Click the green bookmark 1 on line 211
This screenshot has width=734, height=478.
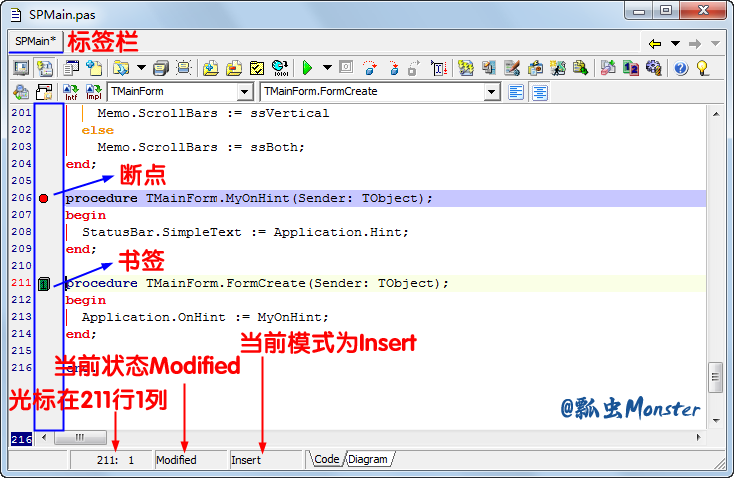[44, 284]
